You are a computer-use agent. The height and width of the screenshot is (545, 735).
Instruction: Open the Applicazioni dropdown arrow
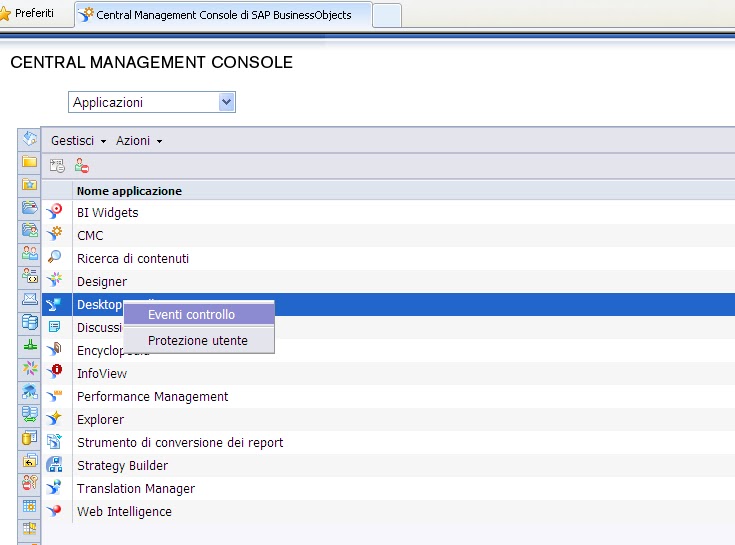[x=226, y=102]
